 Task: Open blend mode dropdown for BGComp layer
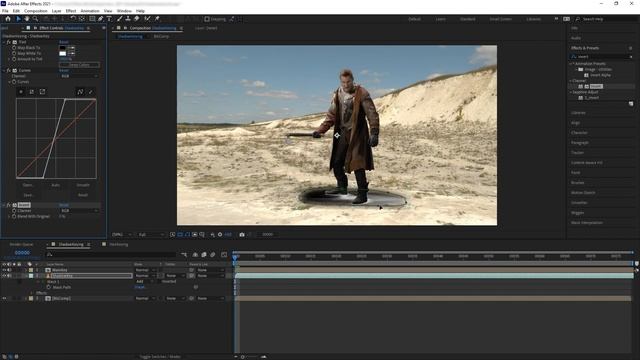[145, 298]
